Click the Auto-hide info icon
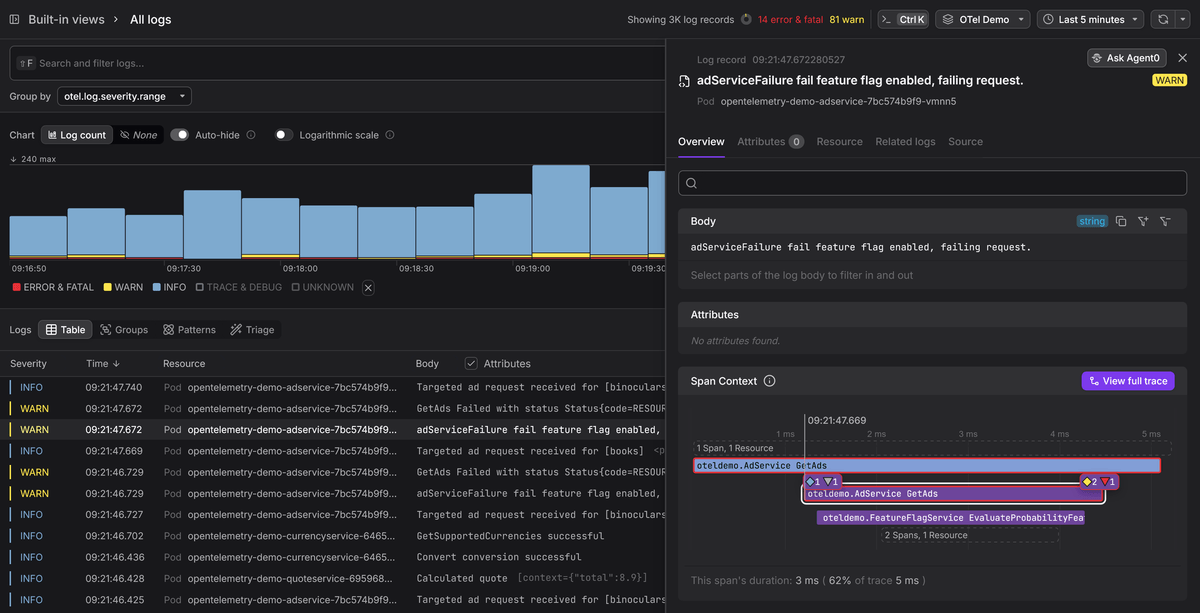The image size is (1200, 613). pyautogui.click(x=251, y=135)
